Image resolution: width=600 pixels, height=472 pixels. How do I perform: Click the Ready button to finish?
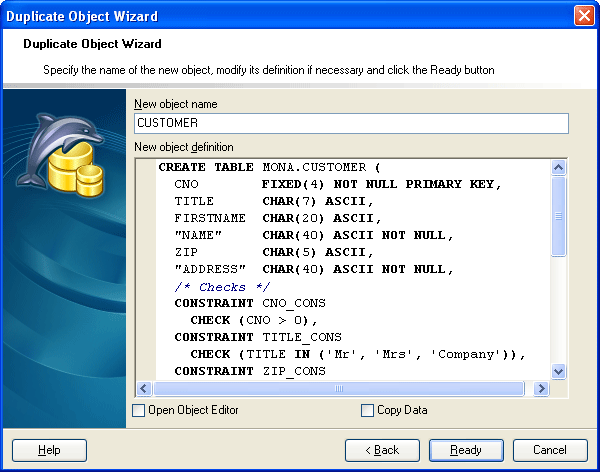click(x=466, y=450)
